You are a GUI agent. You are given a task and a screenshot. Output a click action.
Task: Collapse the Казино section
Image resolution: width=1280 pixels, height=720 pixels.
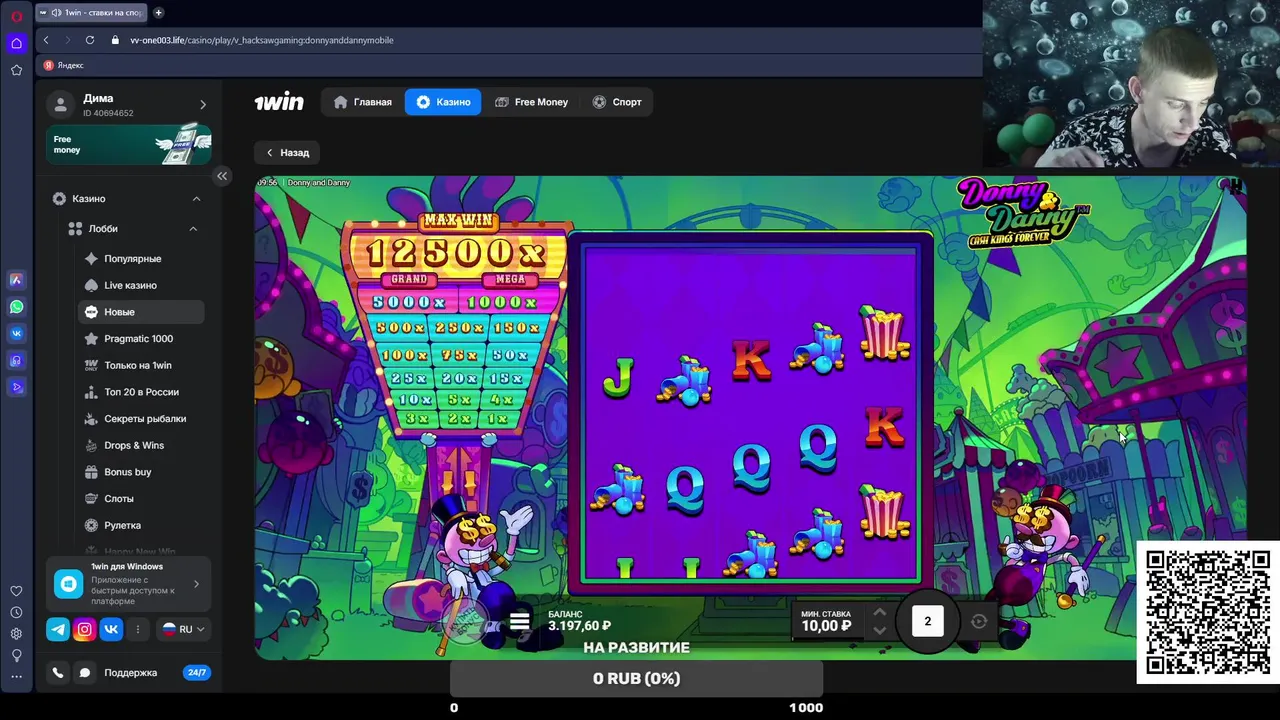(x=196, y=199)
